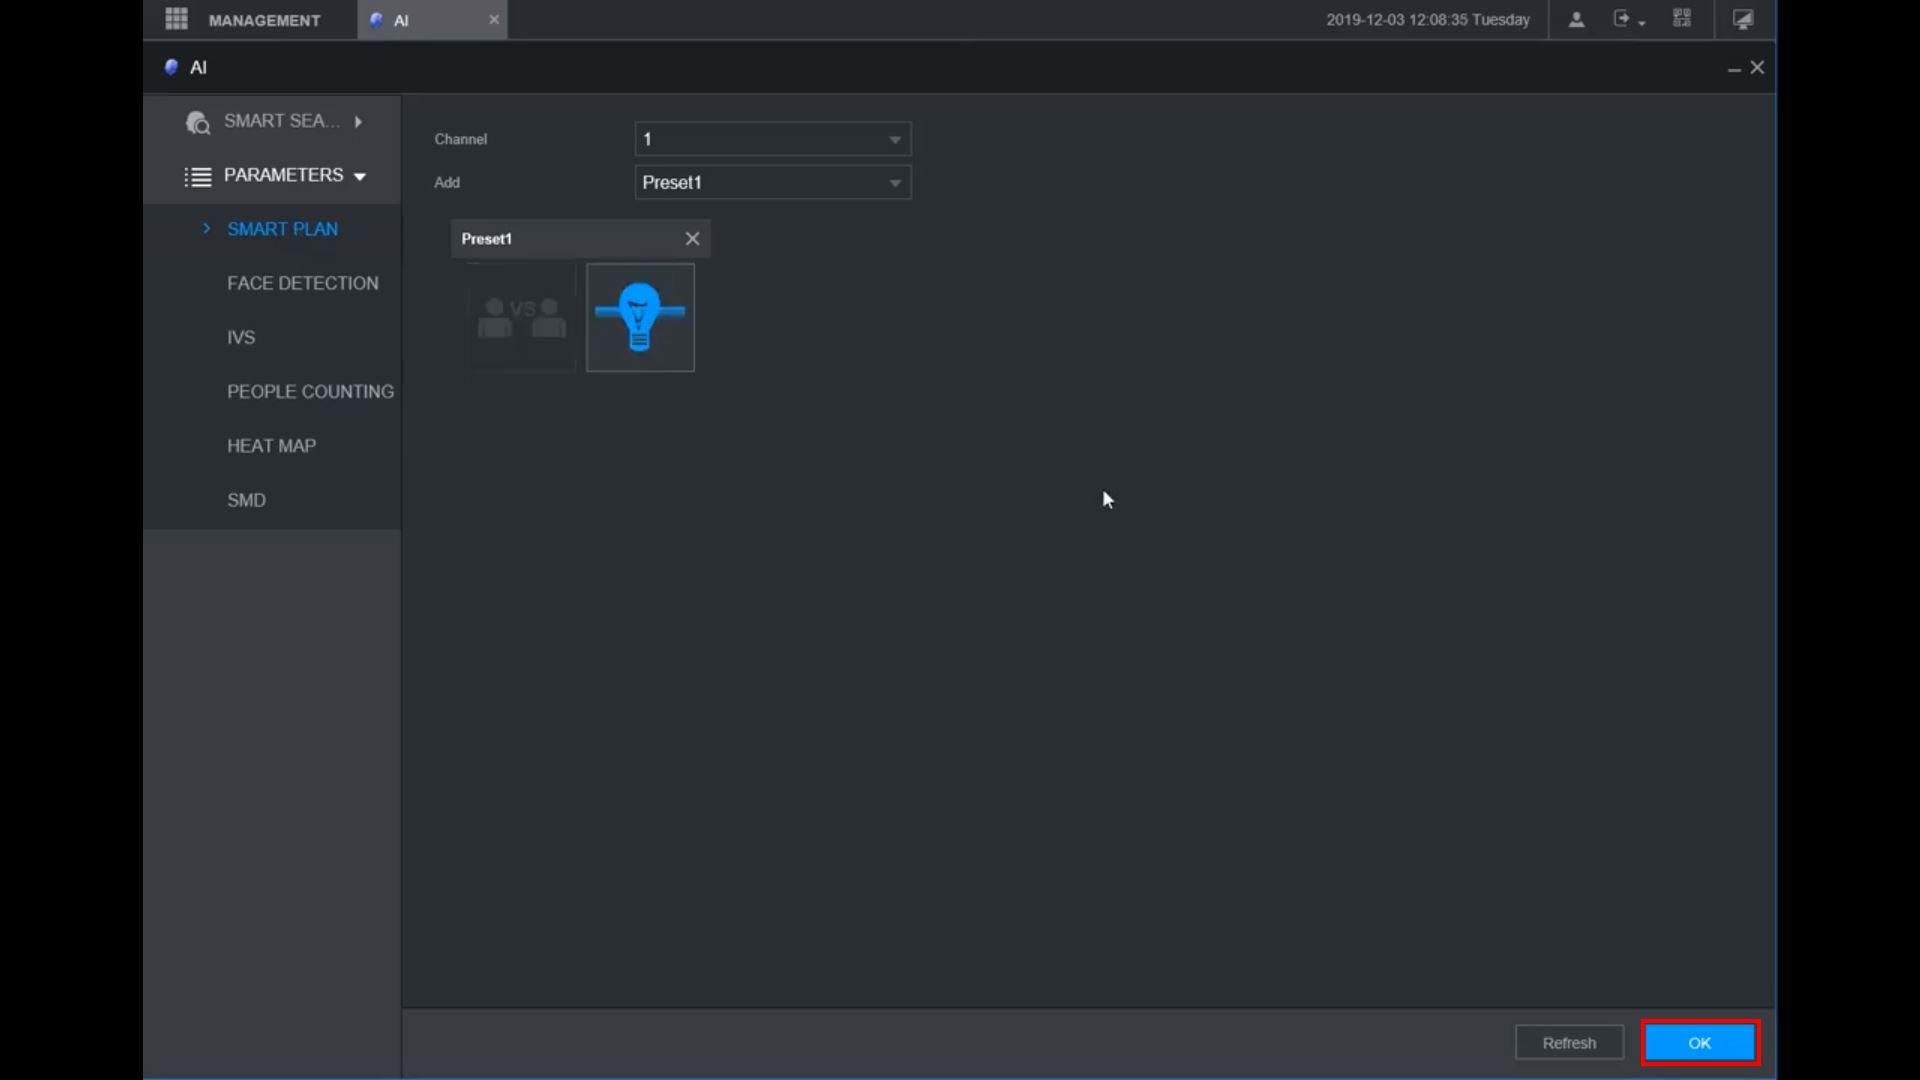
Task: Click the Smart Search magnifier icon
Action: [x=198, y=122]
